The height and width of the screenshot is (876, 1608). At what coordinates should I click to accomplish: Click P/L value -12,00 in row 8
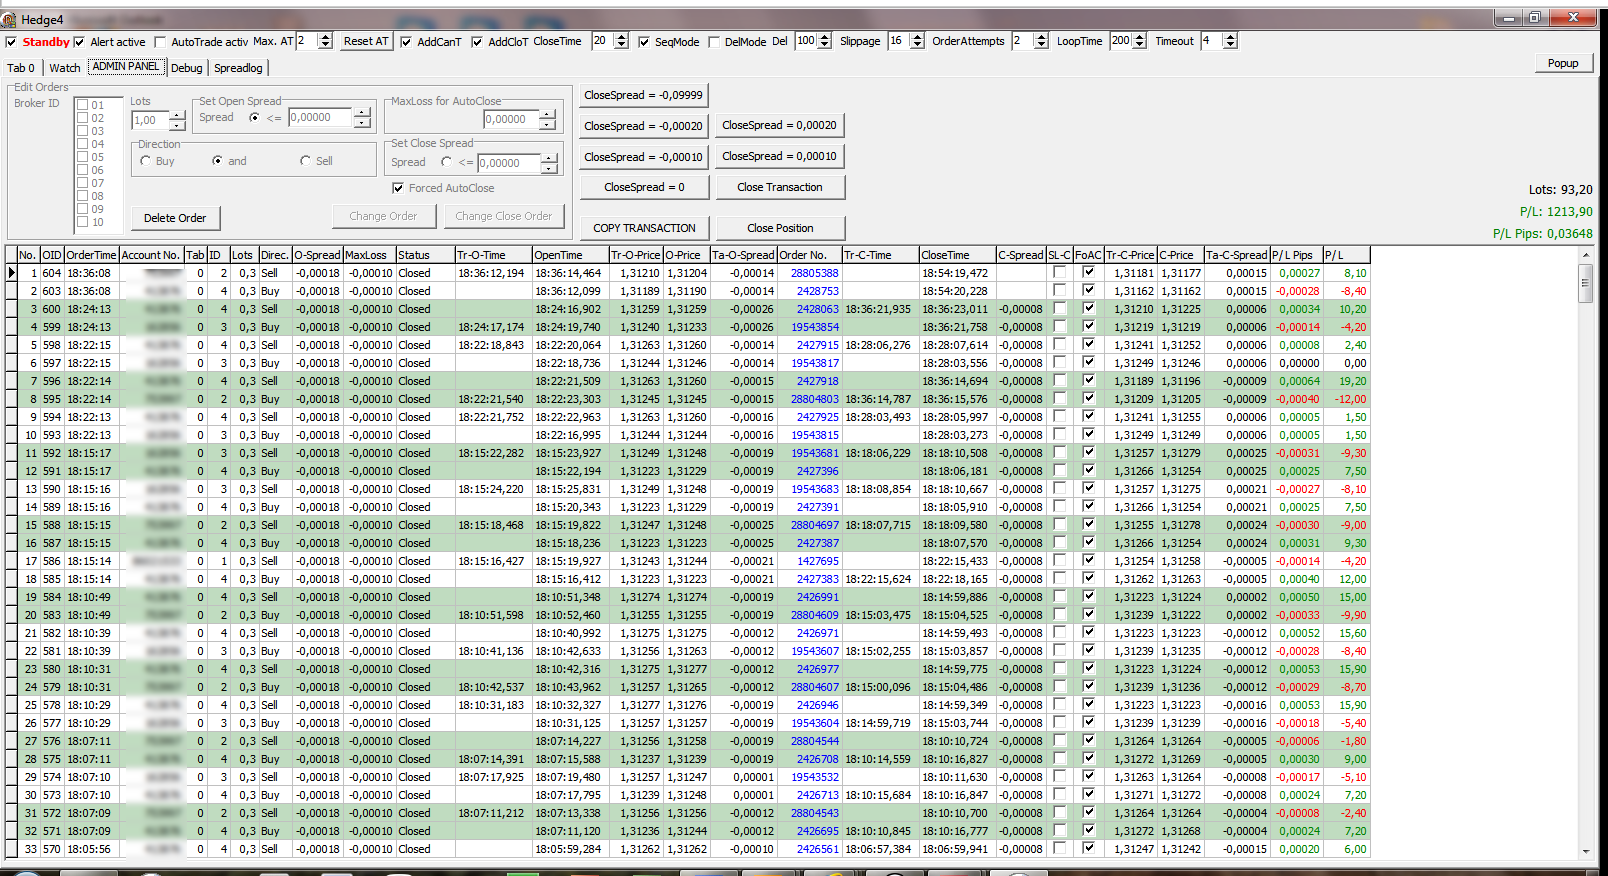tap(1350, 399)
